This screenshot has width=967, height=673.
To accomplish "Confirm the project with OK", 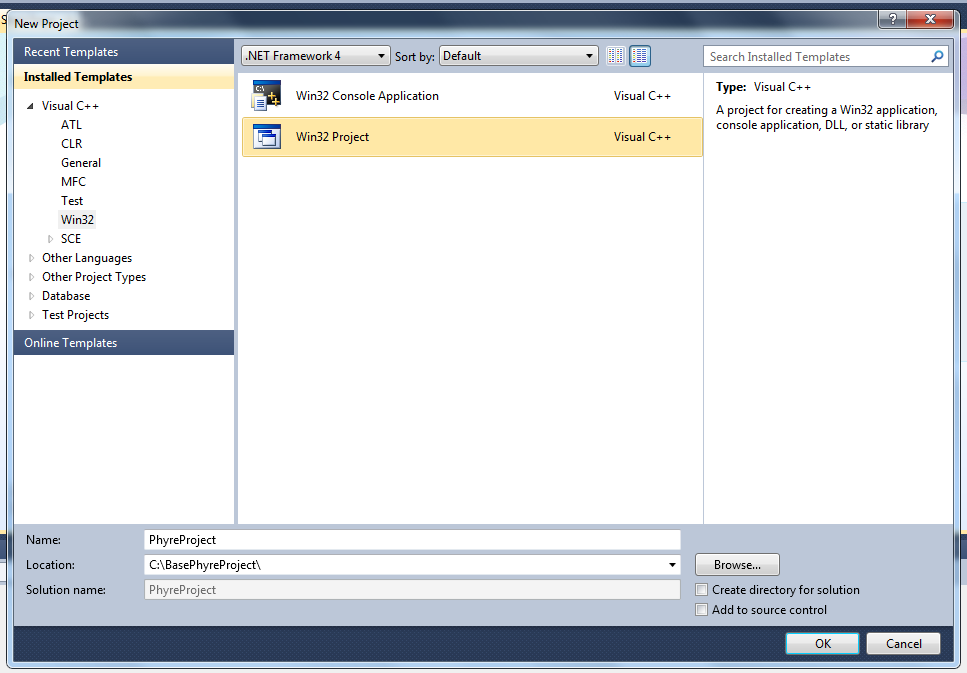I will click(x=822, y=643).
